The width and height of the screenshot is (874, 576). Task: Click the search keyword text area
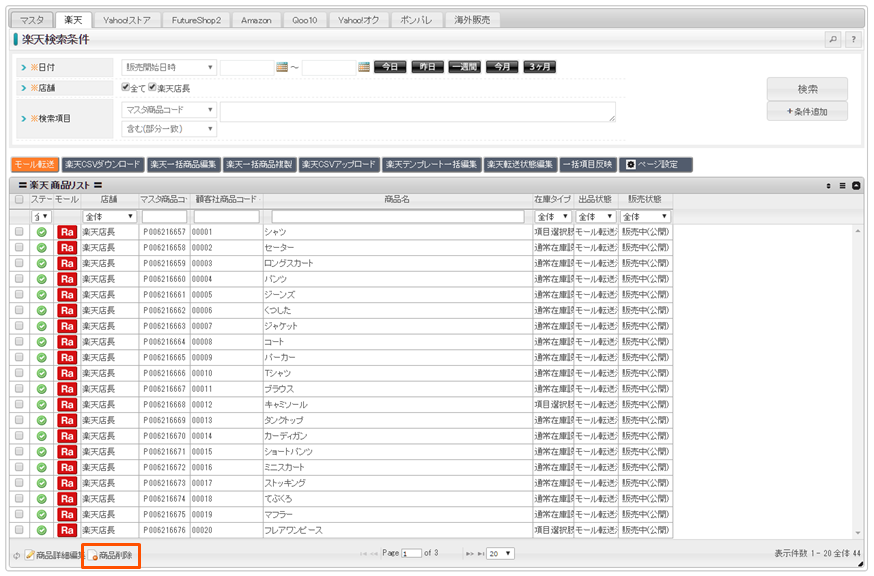pyautogui.click(x=417, y=112)
